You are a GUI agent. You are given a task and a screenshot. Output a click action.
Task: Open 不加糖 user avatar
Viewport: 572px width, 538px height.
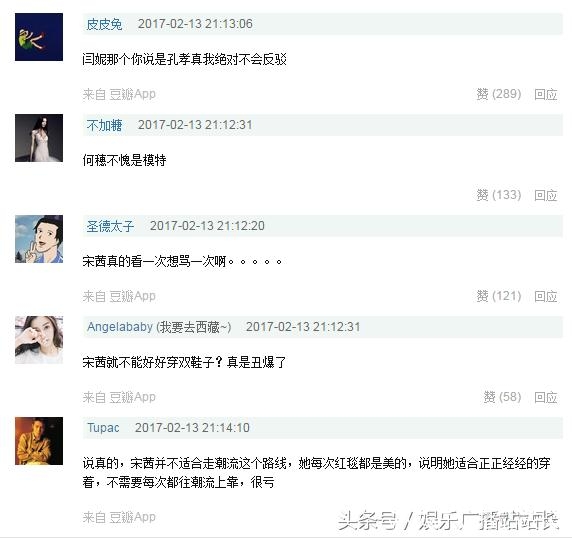click(x=39, y=138)
